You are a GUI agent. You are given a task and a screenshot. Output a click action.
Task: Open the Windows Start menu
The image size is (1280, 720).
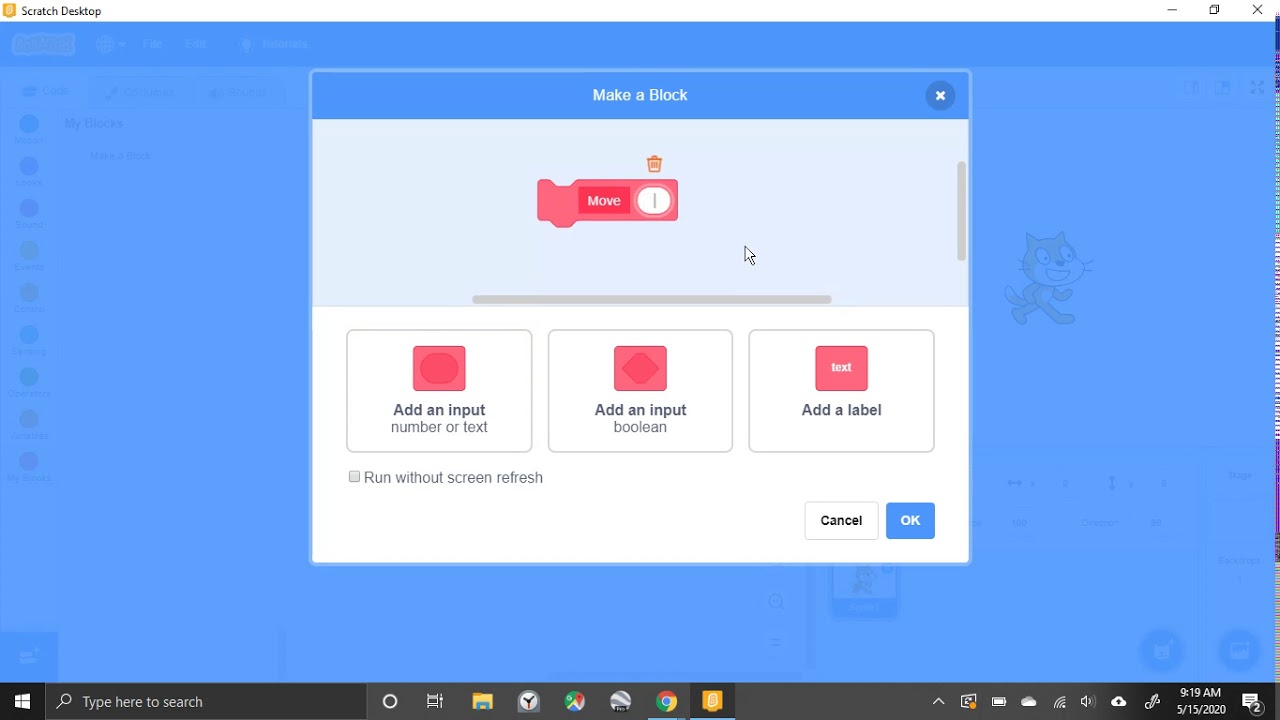tap(23, 702)
